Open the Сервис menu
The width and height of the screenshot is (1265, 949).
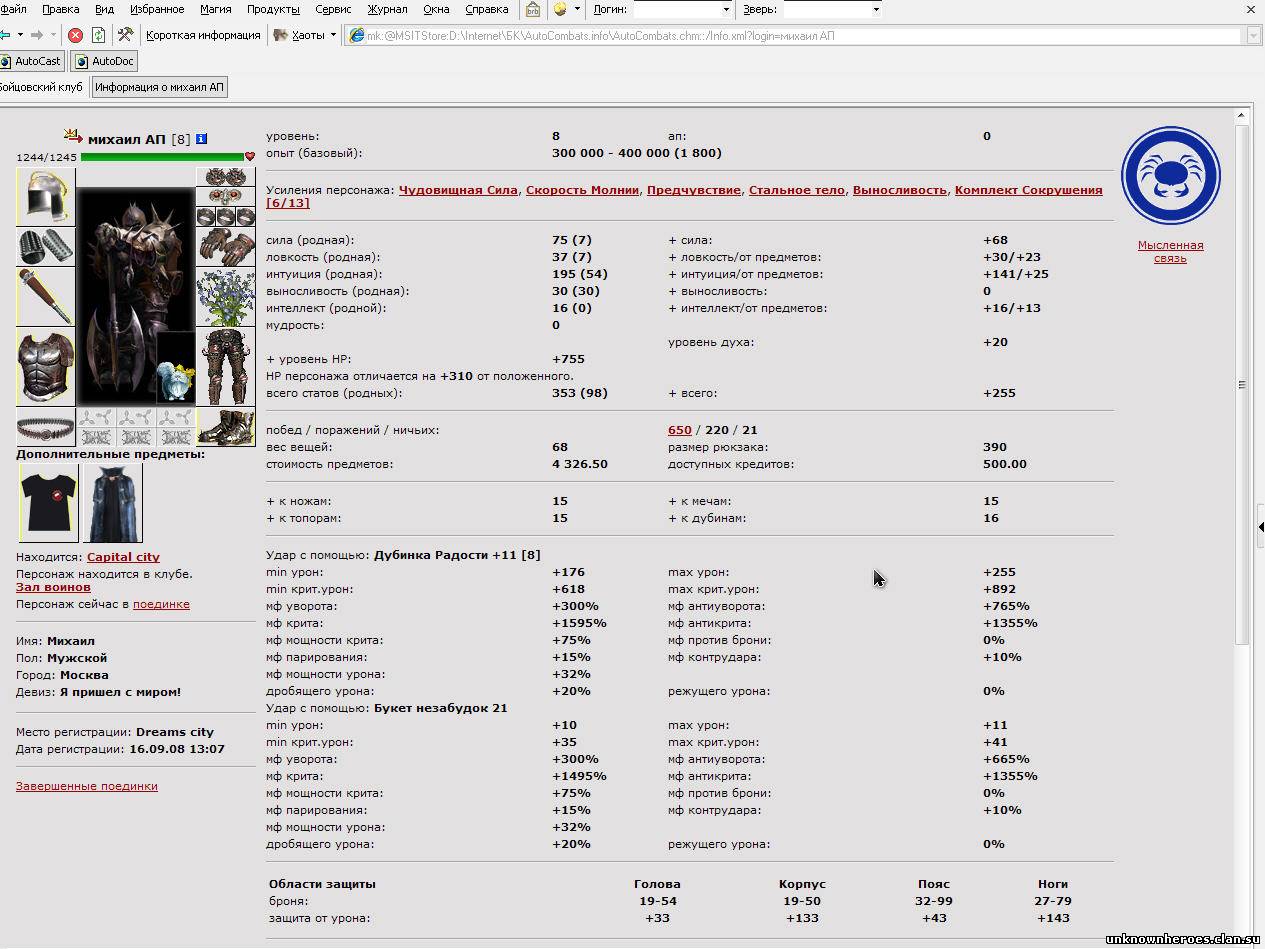(333, 9)
